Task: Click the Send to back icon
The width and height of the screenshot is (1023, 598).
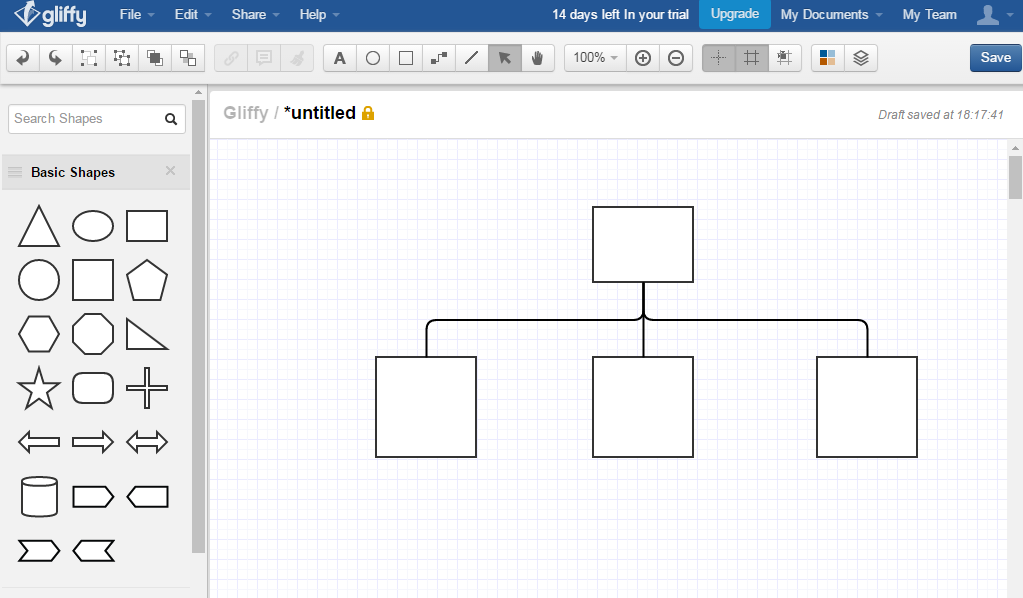Action: click(188, 58)
